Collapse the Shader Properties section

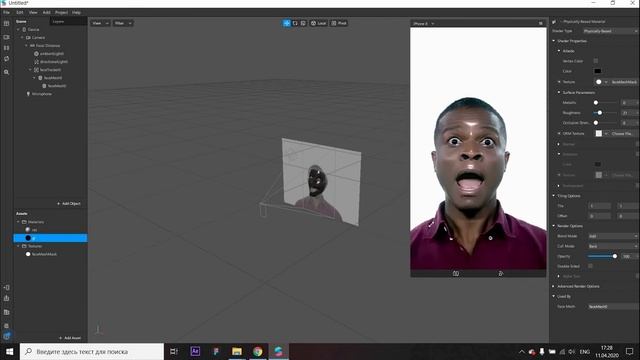(x=554, y=41)
